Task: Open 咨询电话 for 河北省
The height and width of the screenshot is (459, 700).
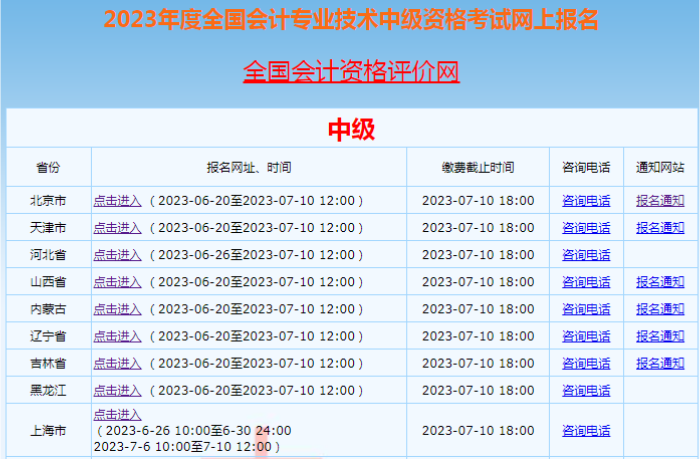Action: click(586, 255)
